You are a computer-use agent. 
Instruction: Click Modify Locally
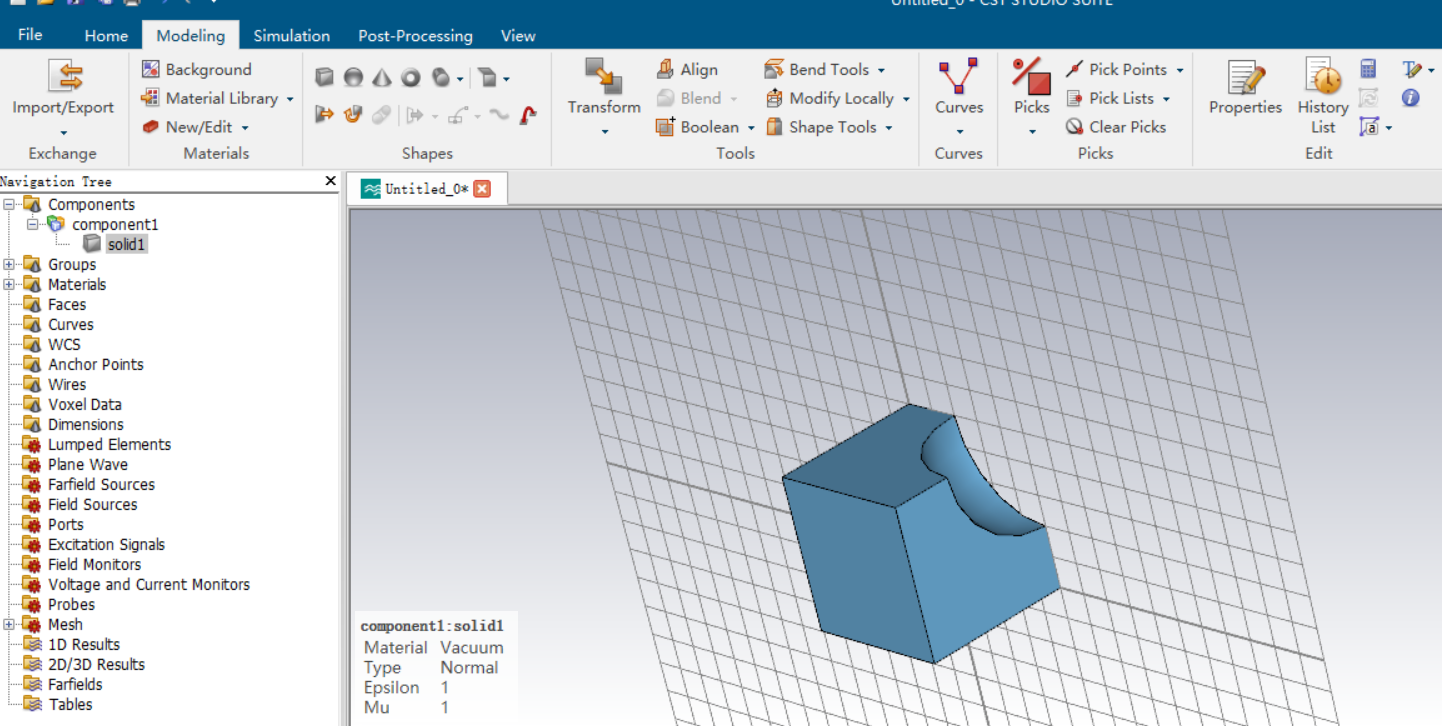click(838, 98)
